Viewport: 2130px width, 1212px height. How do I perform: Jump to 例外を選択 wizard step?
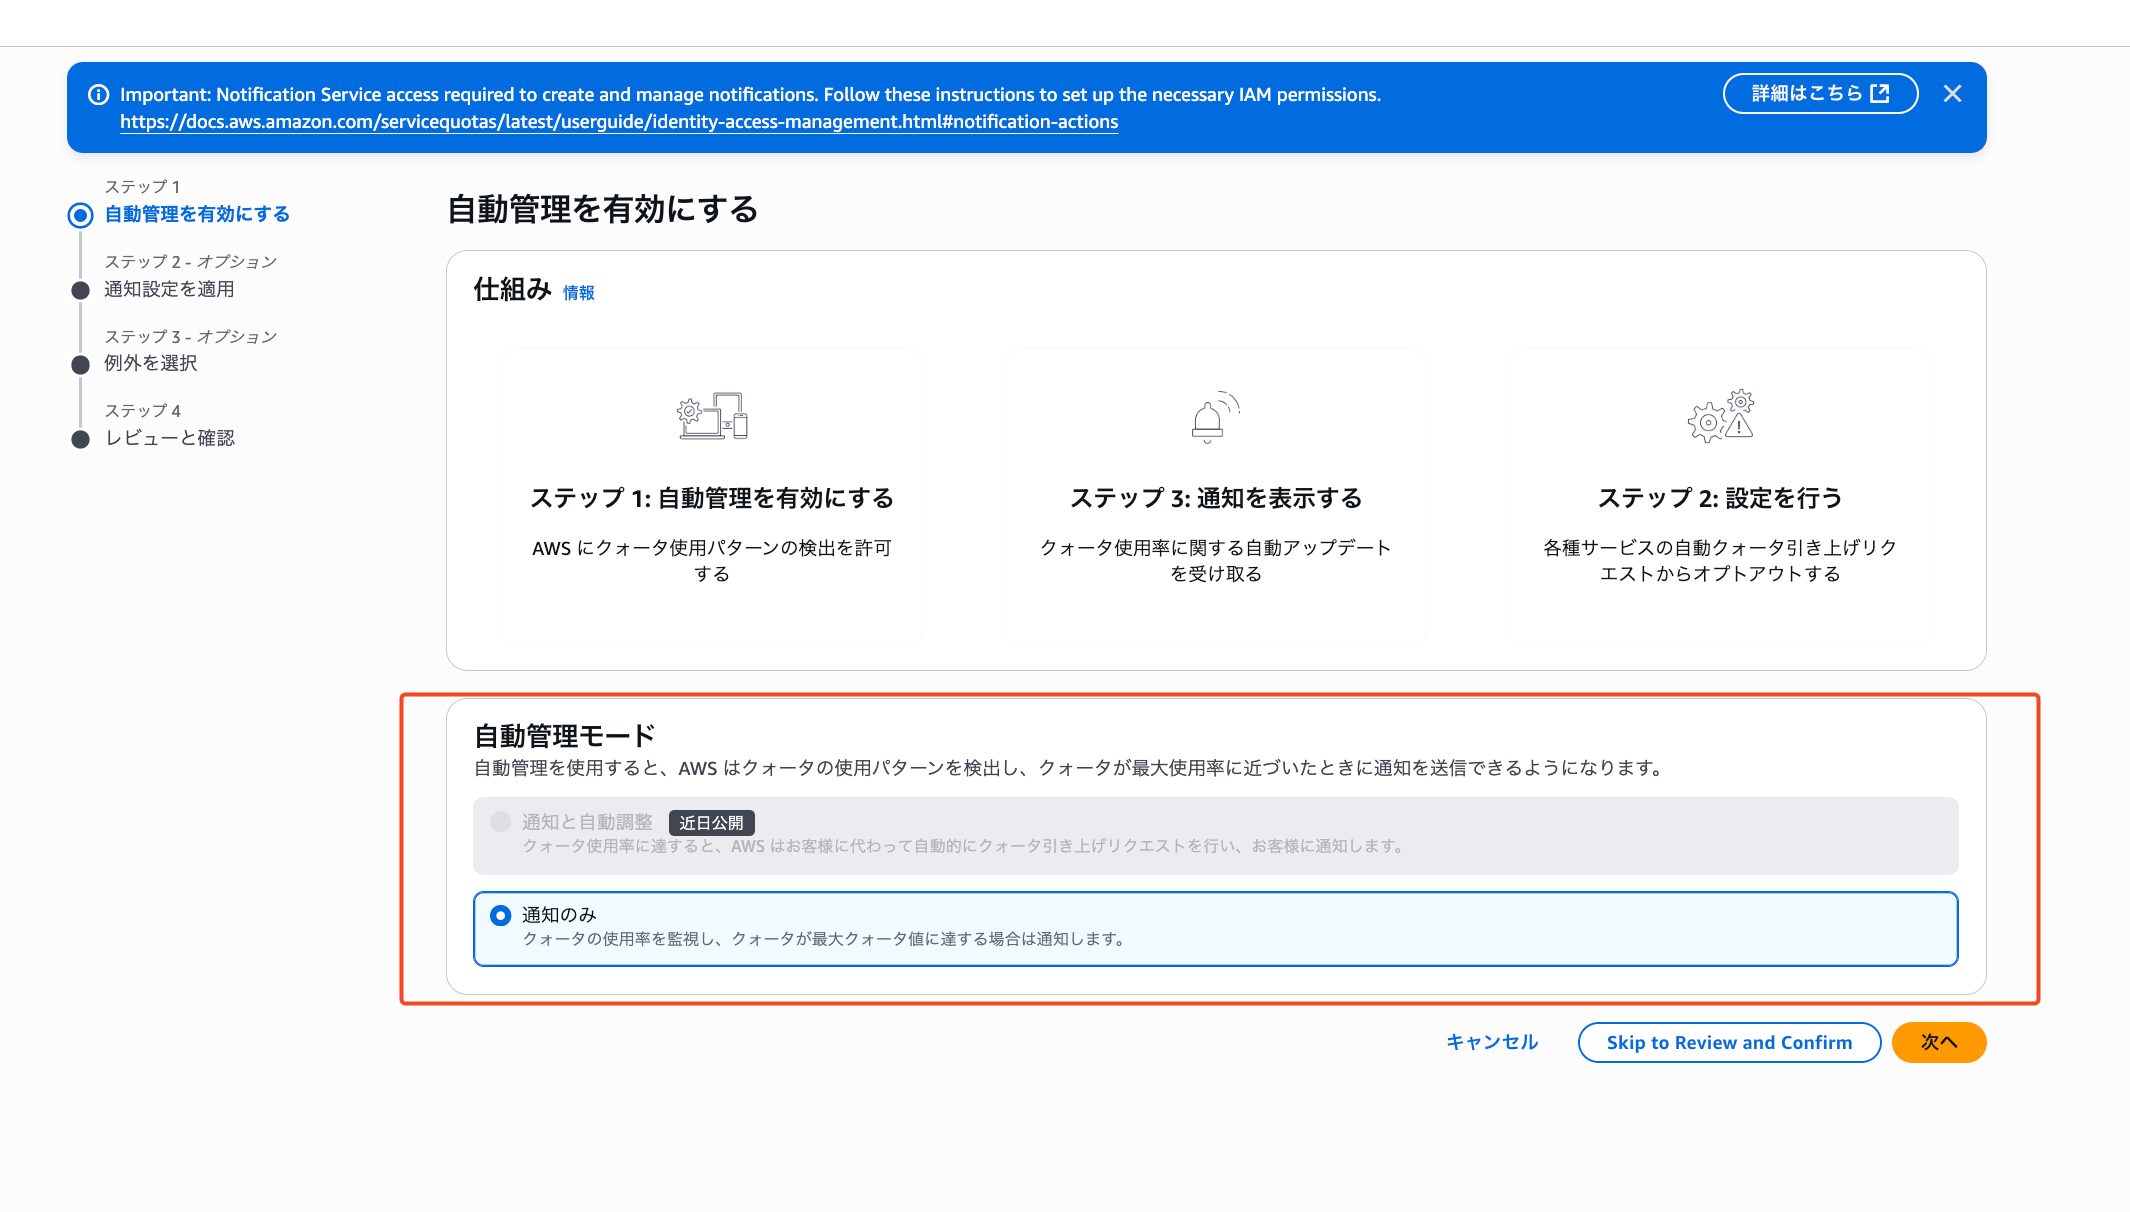tap(150, 363)
